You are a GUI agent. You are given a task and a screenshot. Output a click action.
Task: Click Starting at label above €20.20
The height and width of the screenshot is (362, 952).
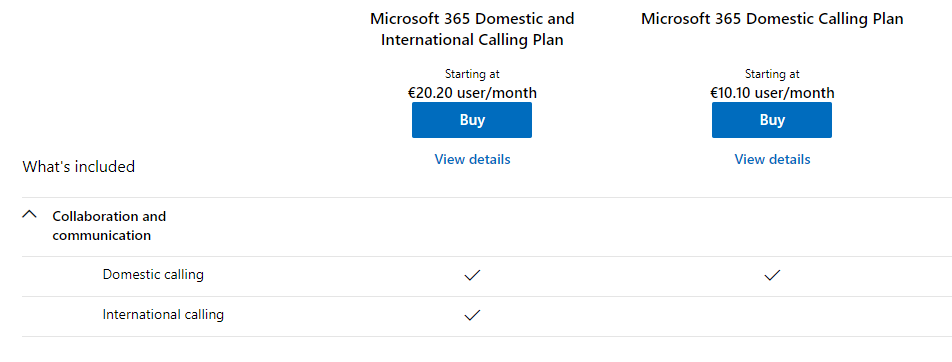pyautogui.click(x=472, y=74)
